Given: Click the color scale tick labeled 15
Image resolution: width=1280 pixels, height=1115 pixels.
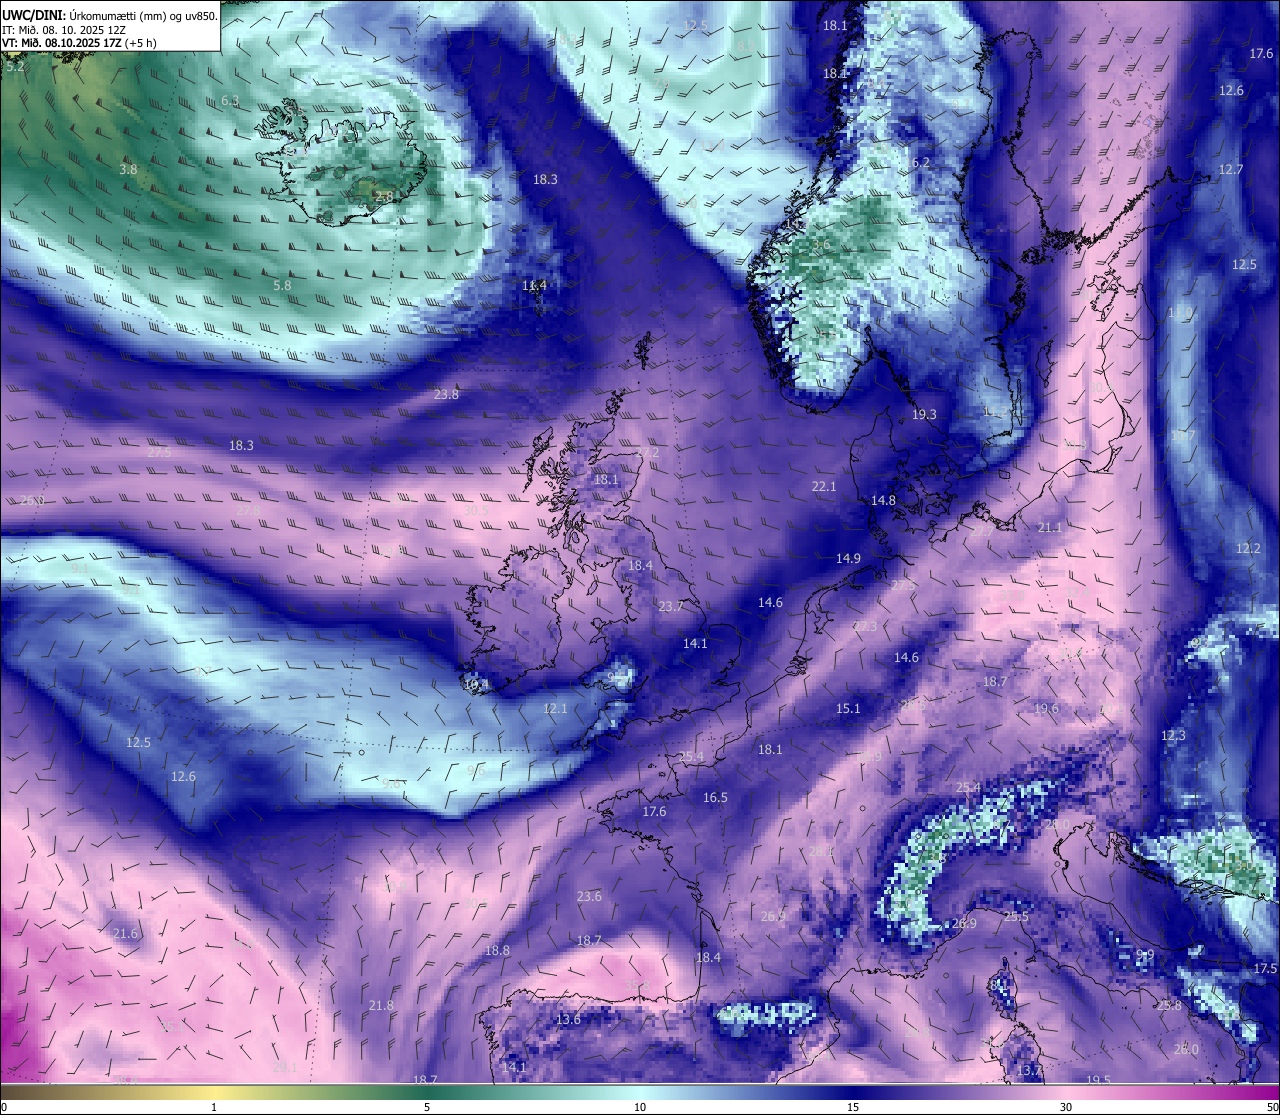Looking at the screenshot, I should coord(853,1107).
